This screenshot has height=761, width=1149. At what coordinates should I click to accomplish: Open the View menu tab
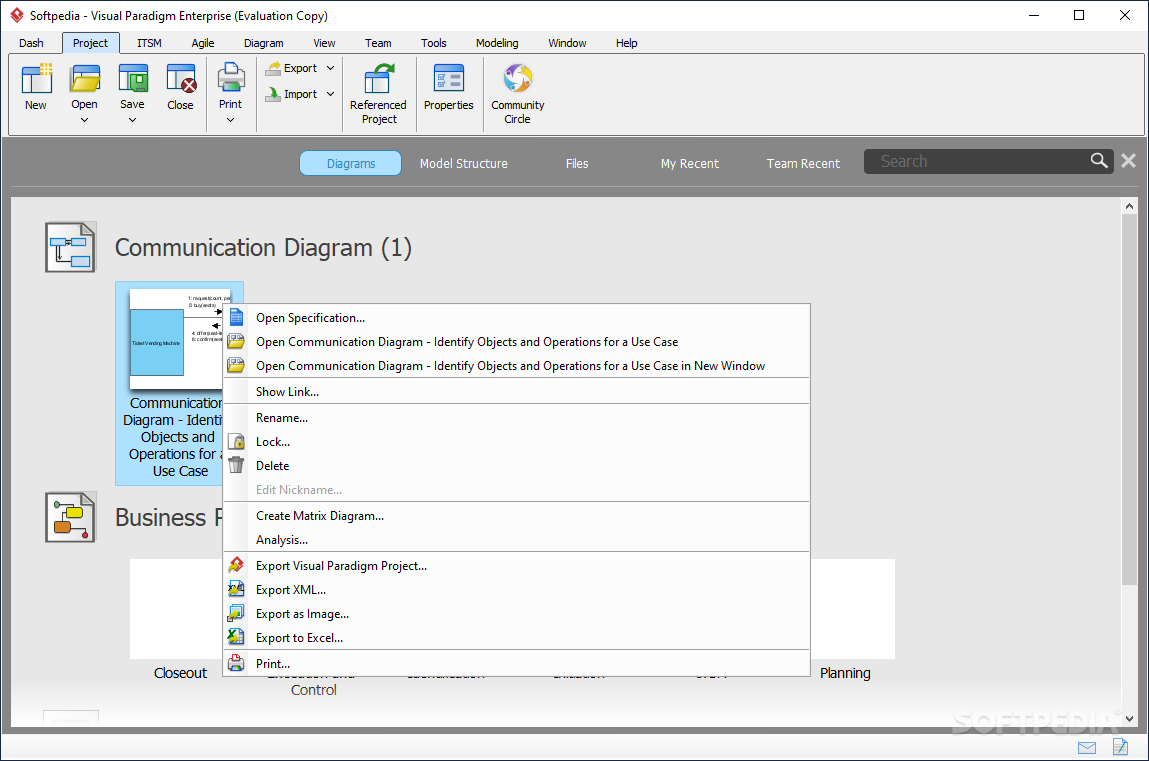(x=325, y=43)
